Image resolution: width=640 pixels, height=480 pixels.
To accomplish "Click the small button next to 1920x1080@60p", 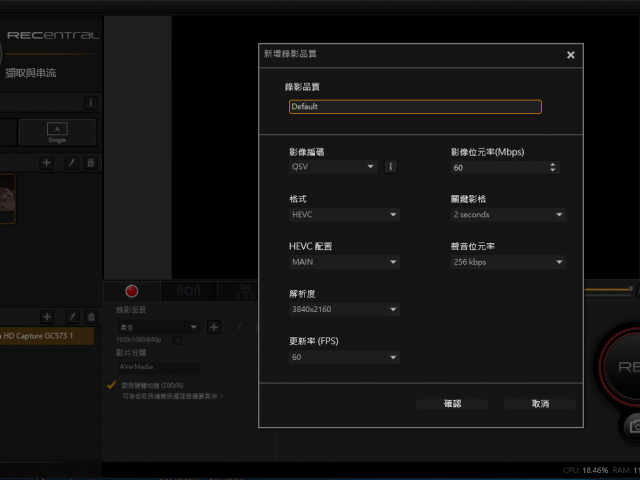I will 177,340.
